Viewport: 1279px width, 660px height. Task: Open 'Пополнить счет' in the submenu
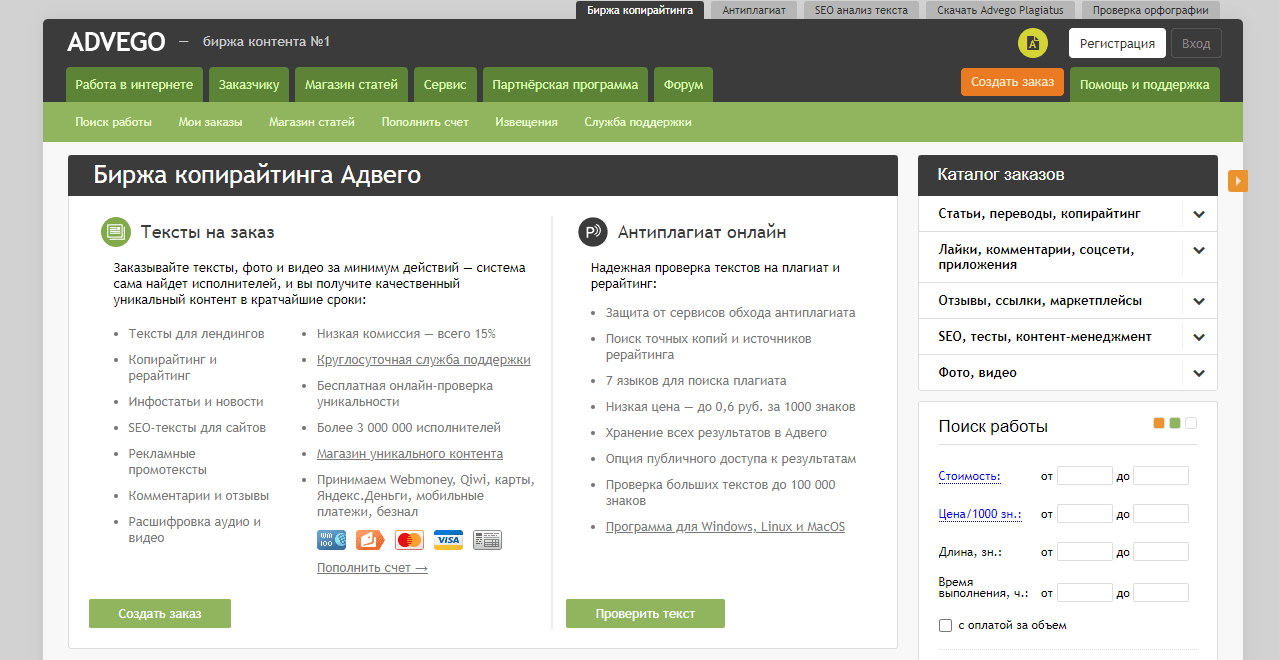click(425, 122)
